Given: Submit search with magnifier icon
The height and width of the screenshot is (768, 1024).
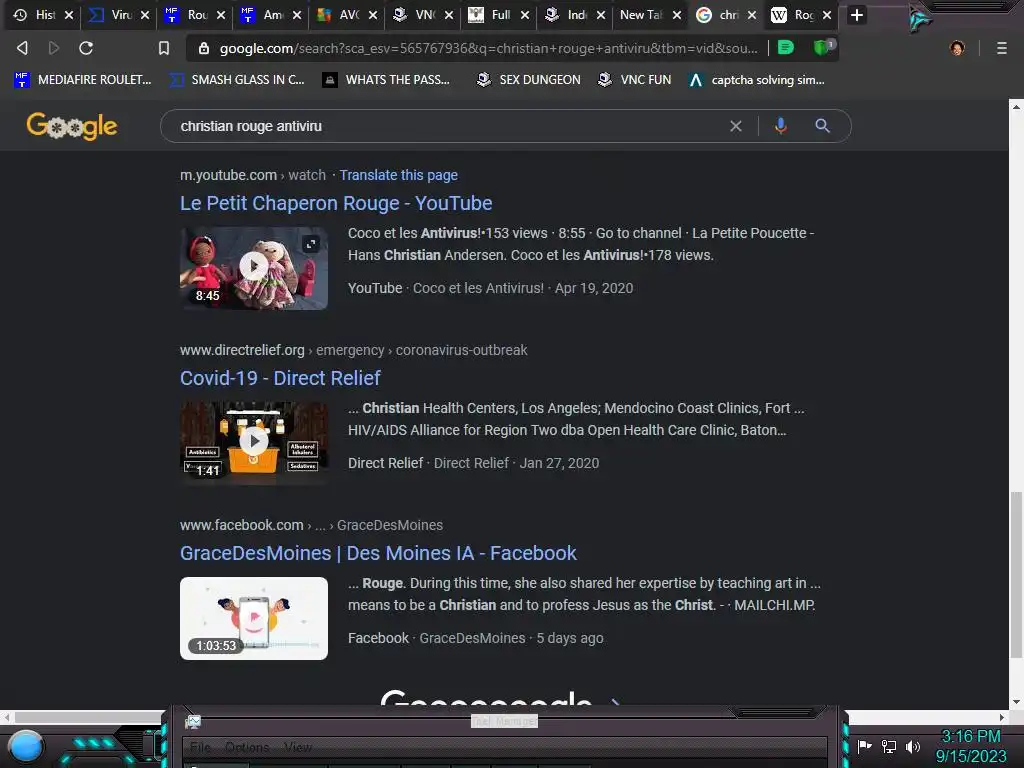Looking at the screenshot, I should 822,126.
